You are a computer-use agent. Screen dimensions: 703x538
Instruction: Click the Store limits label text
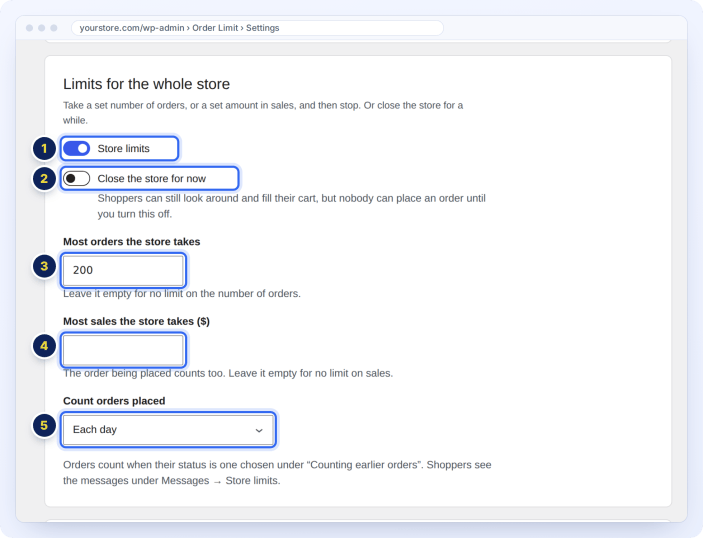pyautogui.click(x=124, y=148)
